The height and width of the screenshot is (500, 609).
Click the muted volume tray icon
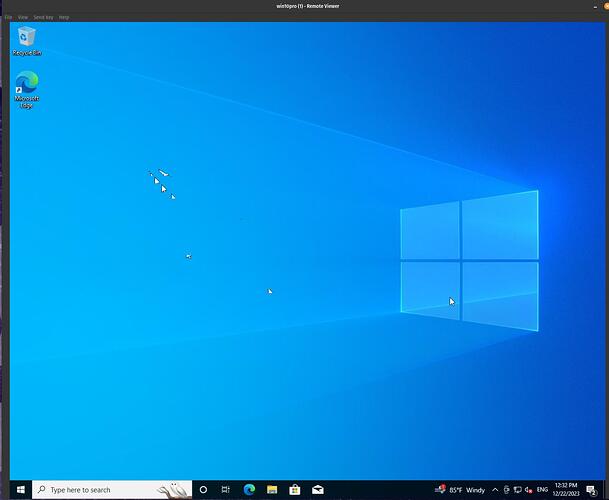529,490
